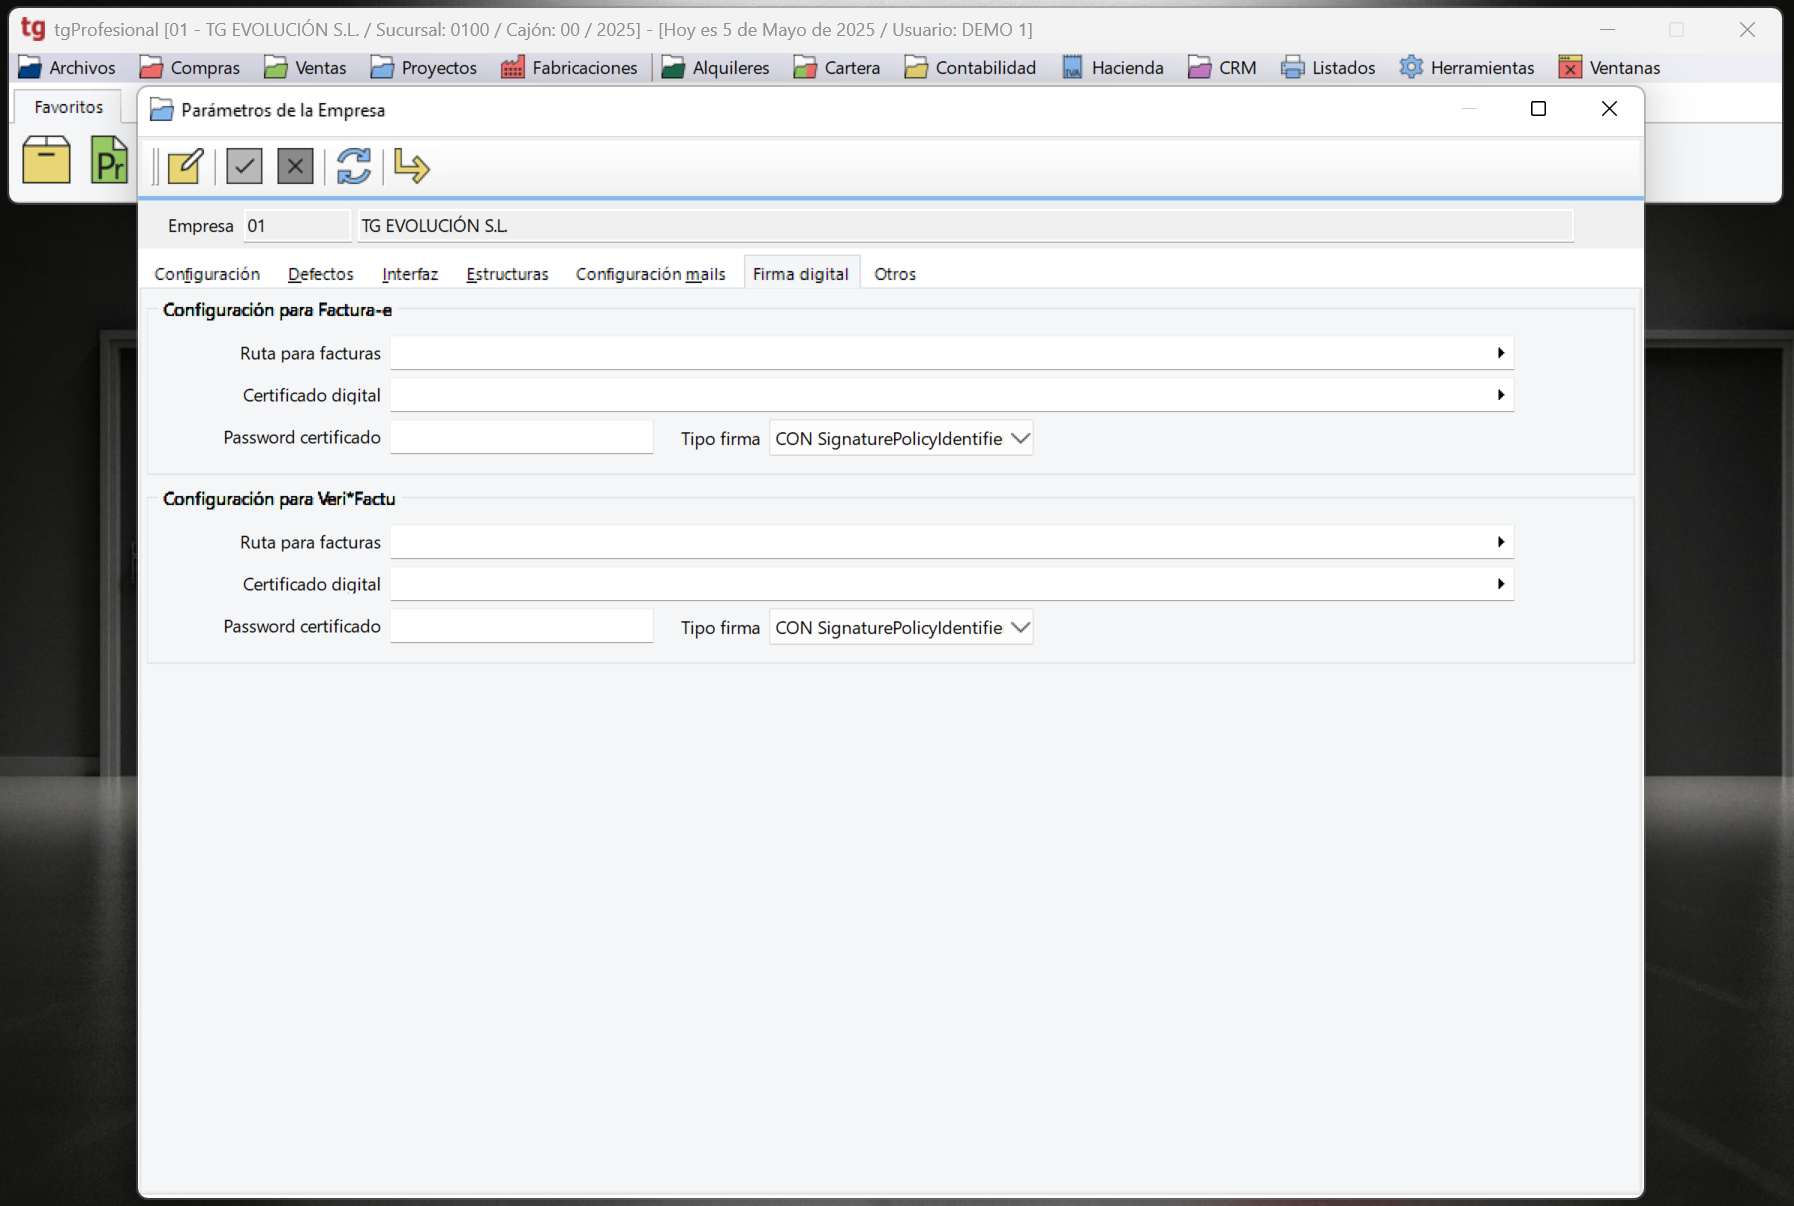Open the Compras menu
Image resolution: width=1794 pixels, height=1206 pixels.
click(x=190, y=67)
